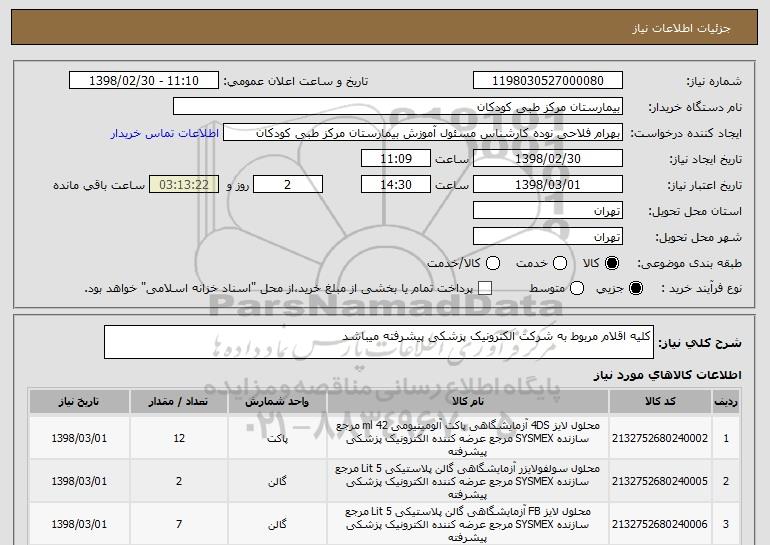Click the quantity 12 cell

[x=179, y=438]
